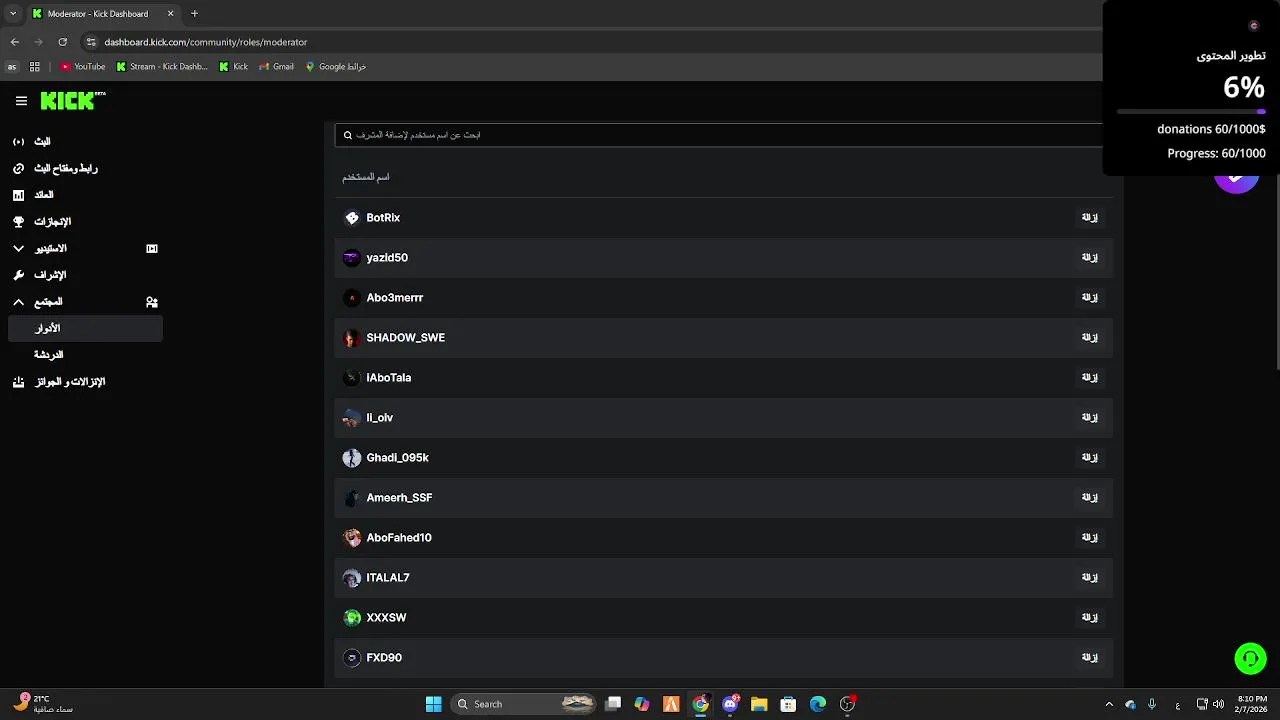Click the community people icon

152,302
